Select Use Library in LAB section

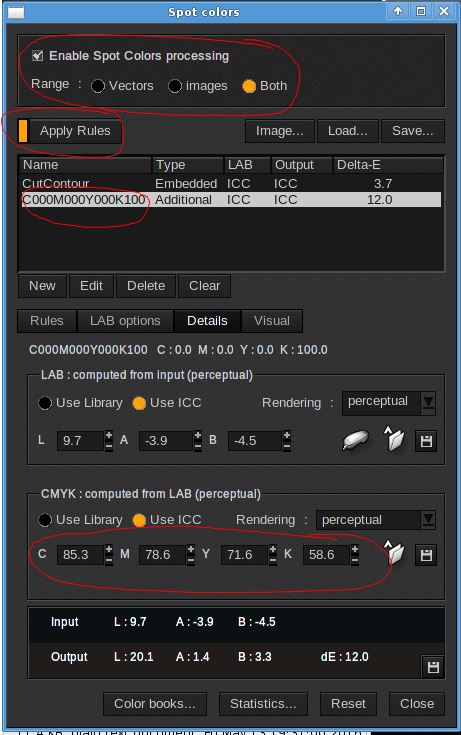click(x=45, y=403)
